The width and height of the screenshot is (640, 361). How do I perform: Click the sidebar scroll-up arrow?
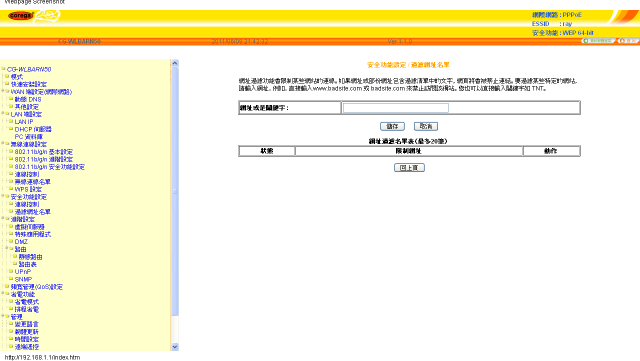(x=175, y=63)
